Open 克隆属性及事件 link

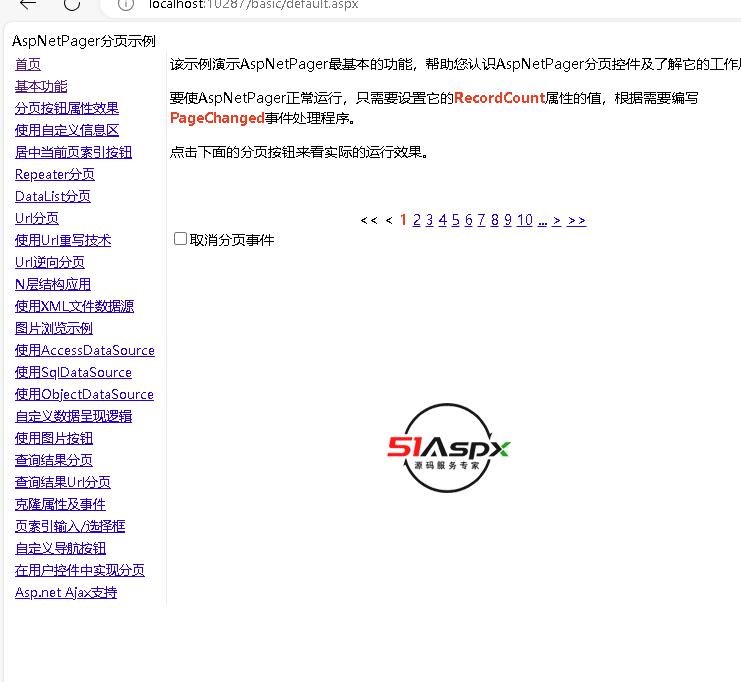coord(60,504)
